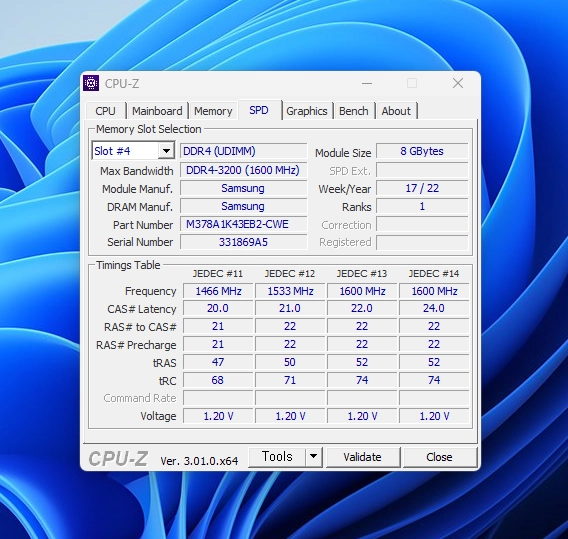The image size is (568, 539).
Task: Close the CPU-Z window with X
Action: point(458,84)
